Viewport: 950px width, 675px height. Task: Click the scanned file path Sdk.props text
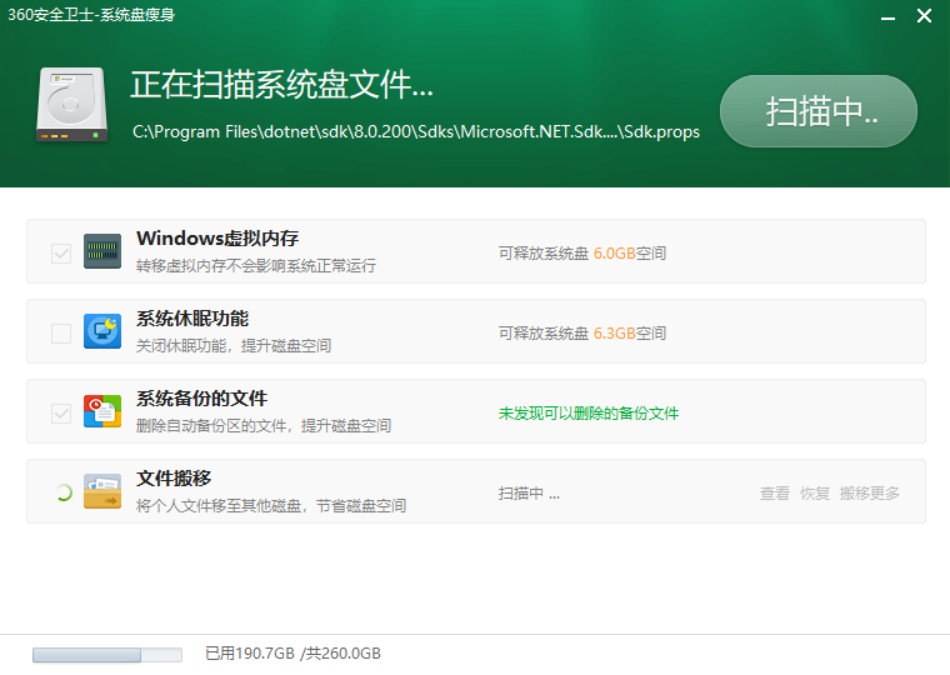416,131
